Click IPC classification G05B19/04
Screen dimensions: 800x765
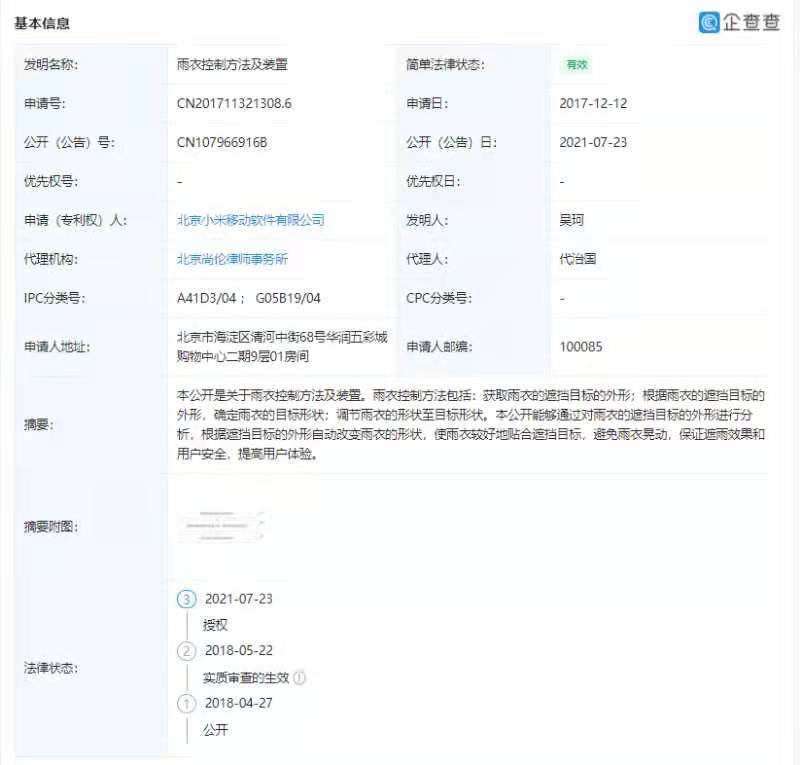pos(288,298)
